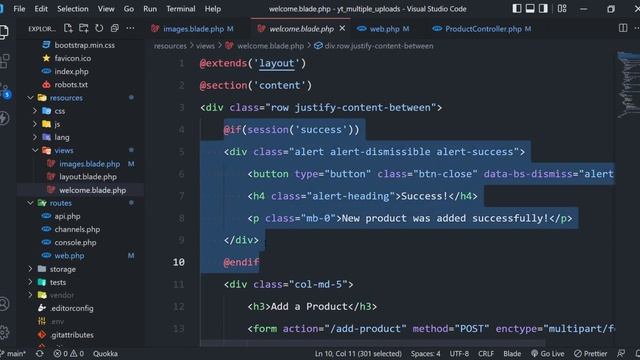Click the New Folder icon in Explorer

coord(84,28)
